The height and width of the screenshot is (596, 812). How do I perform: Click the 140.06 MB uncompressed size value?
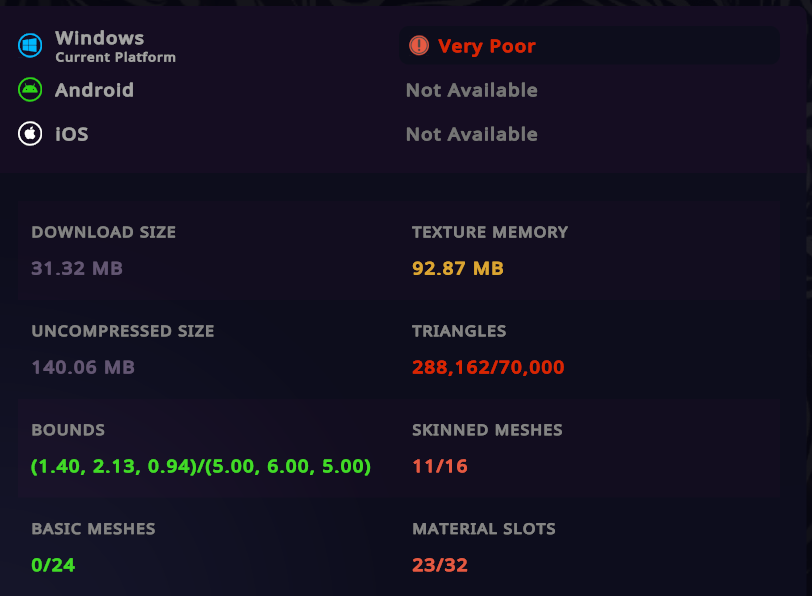coord(83,367)
